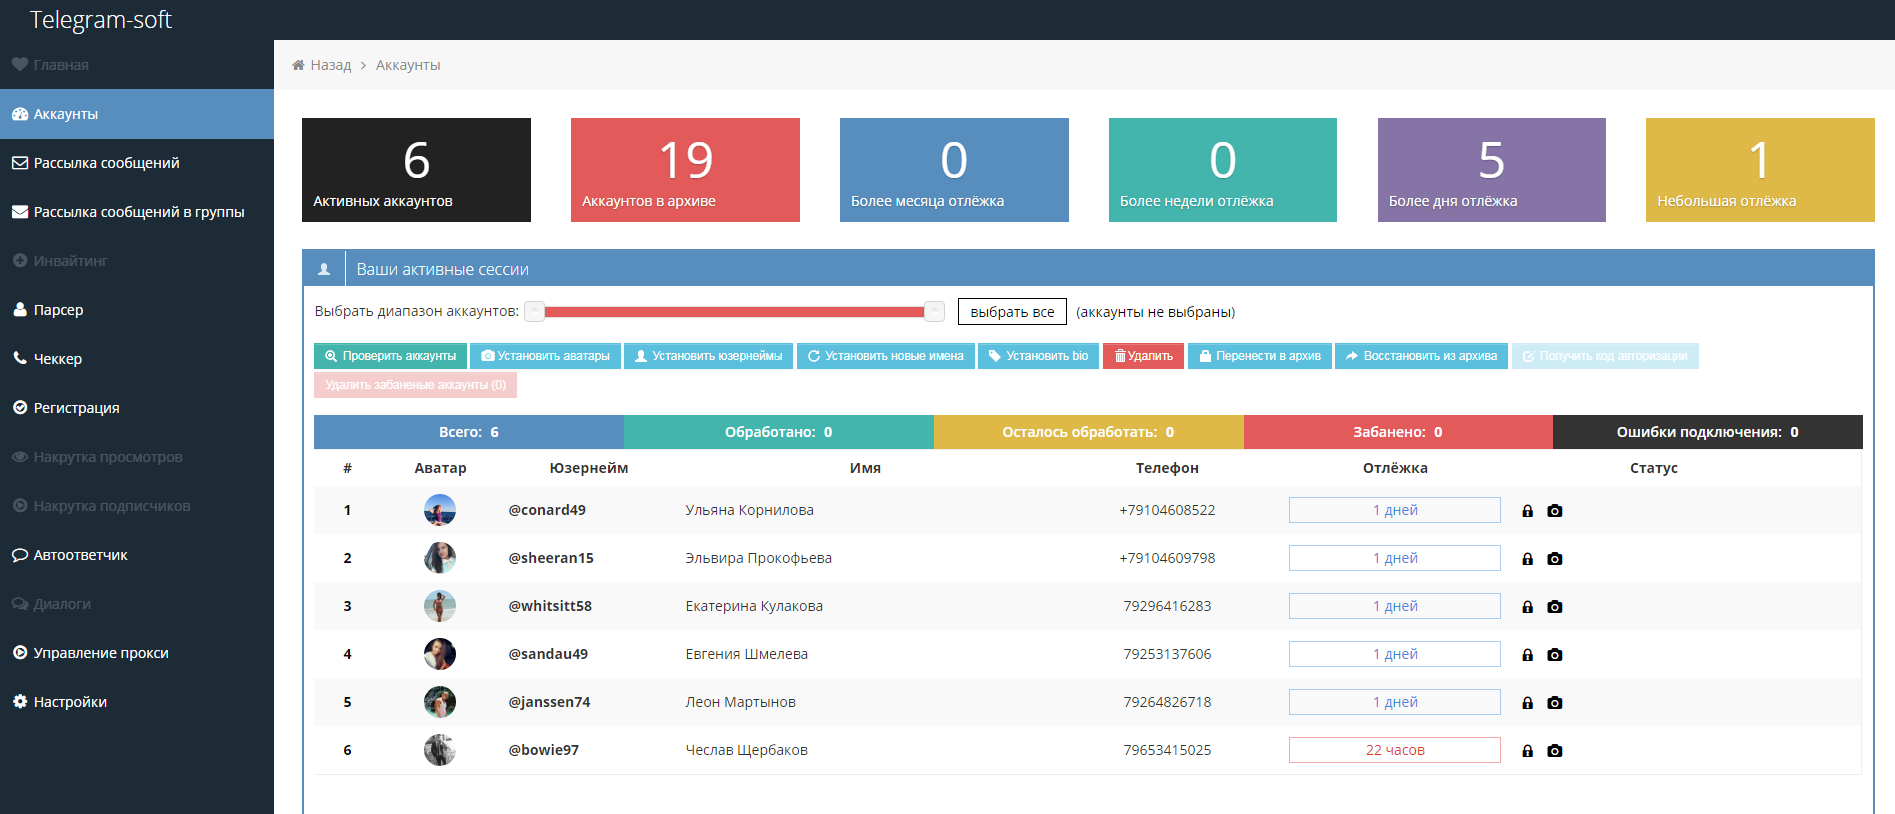This screenshot has height=814, width=1895.
Task: Click the Назад breadcrumb link
Action: (x=330, y=65)
